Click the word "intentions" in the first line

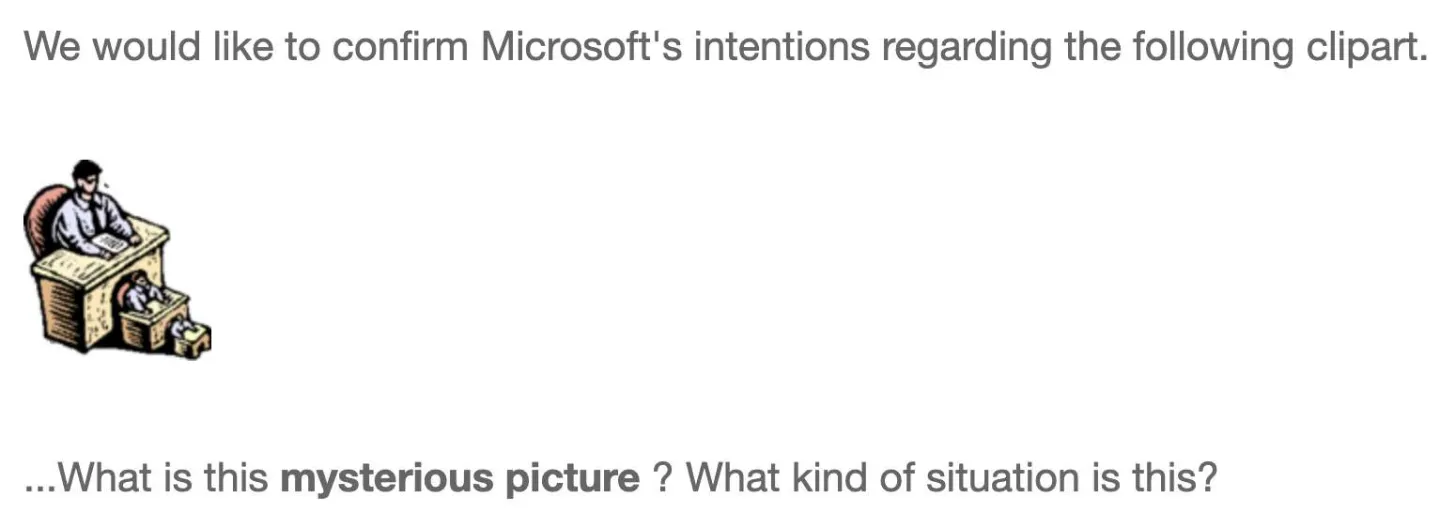click(x=782, y=47)
